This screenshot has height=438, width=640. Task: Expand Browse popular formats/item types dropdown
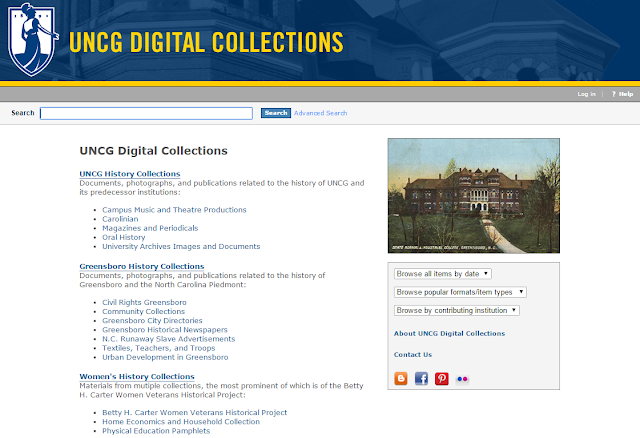point(460,292)
